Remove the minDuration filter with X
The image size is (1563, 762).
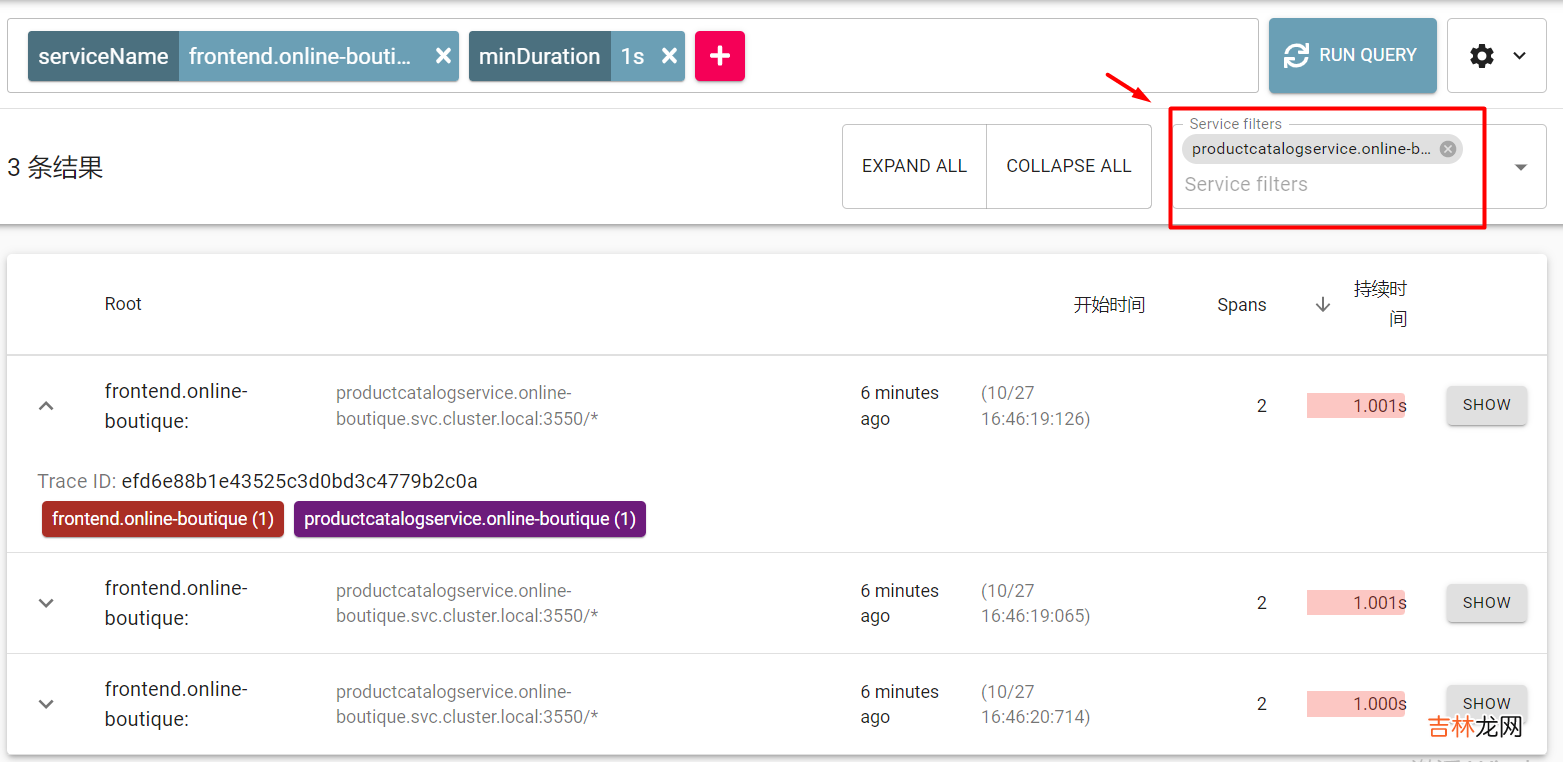[669, 56]
